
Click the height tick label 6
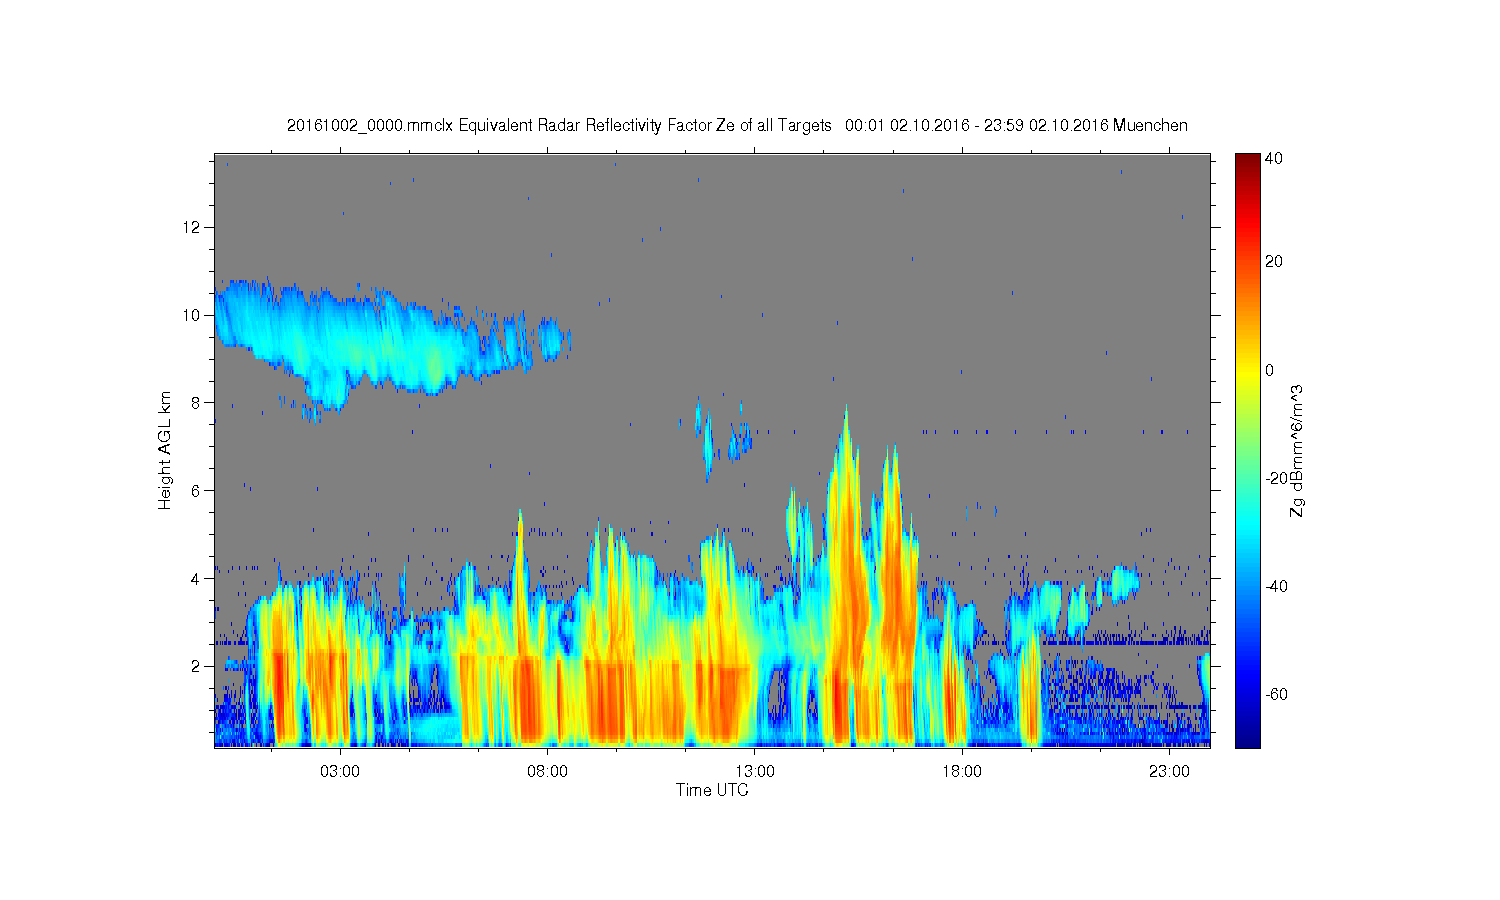point(197,491)
